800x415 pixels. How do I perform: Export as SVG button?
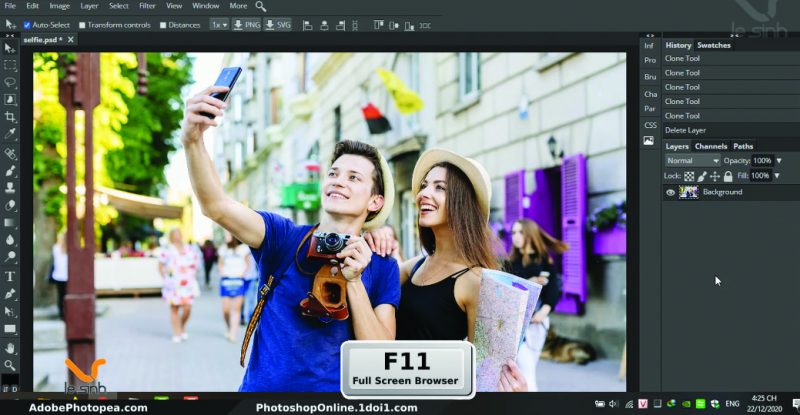pos(278,25)
